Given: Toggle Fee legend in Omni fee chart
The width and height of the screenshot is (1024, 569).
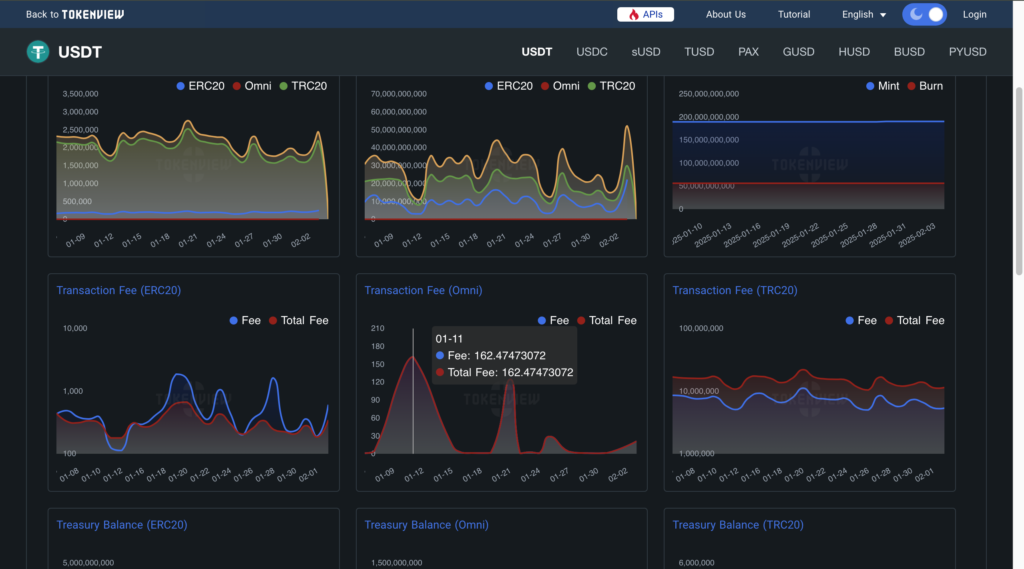Looking at the screenshot, I should click(x=553, y=321).
